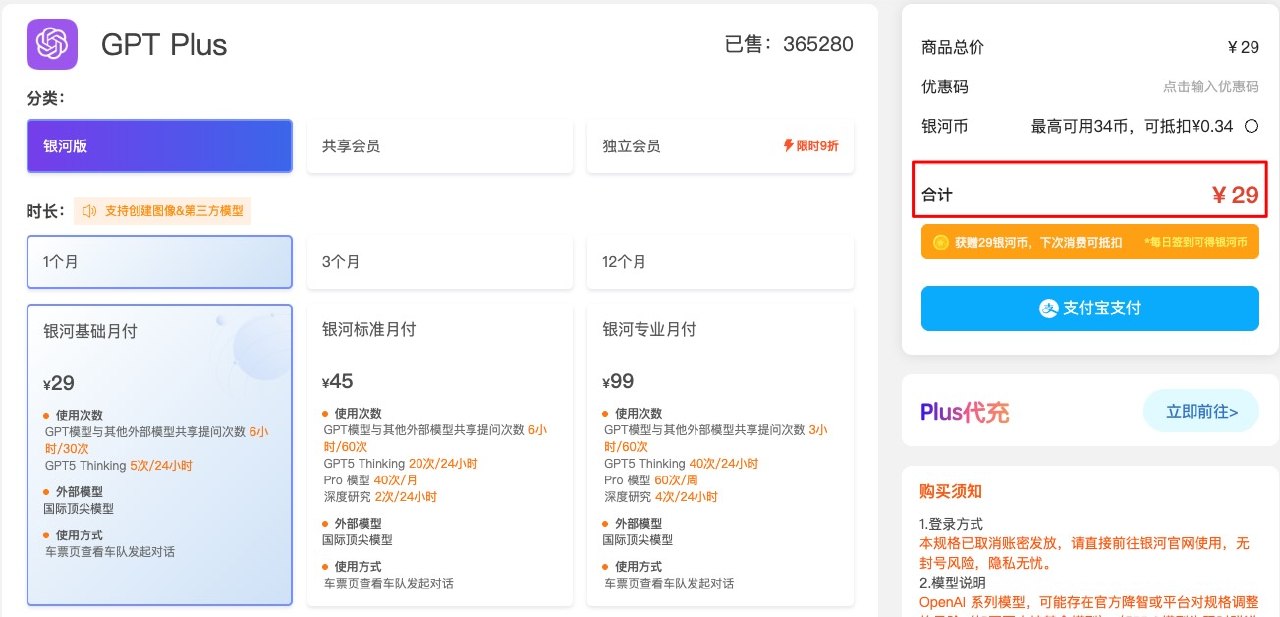The height and width of the screenshot is (617, 1280).
Task: Select the 银河基础月付 plan card
Action: tap(160, 455)
